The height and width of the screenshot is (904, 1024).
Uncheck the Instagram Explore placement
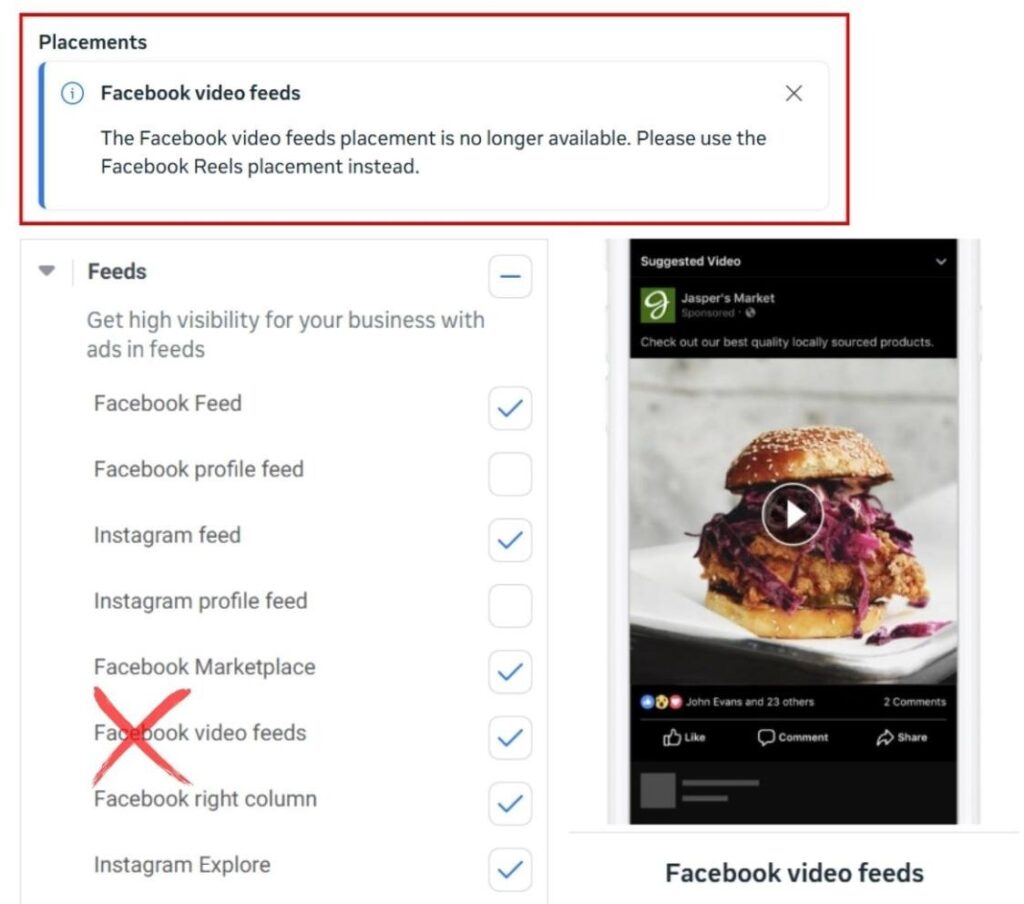click(510, 870)
